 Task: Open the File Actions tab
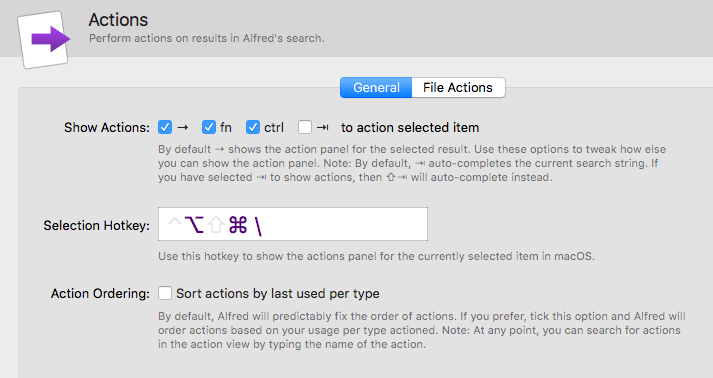458,87
